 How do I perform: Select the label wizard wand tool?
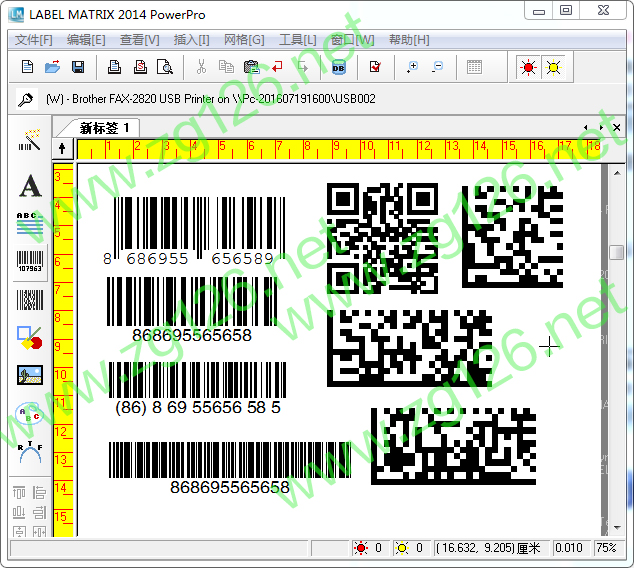tap(30, 140)
